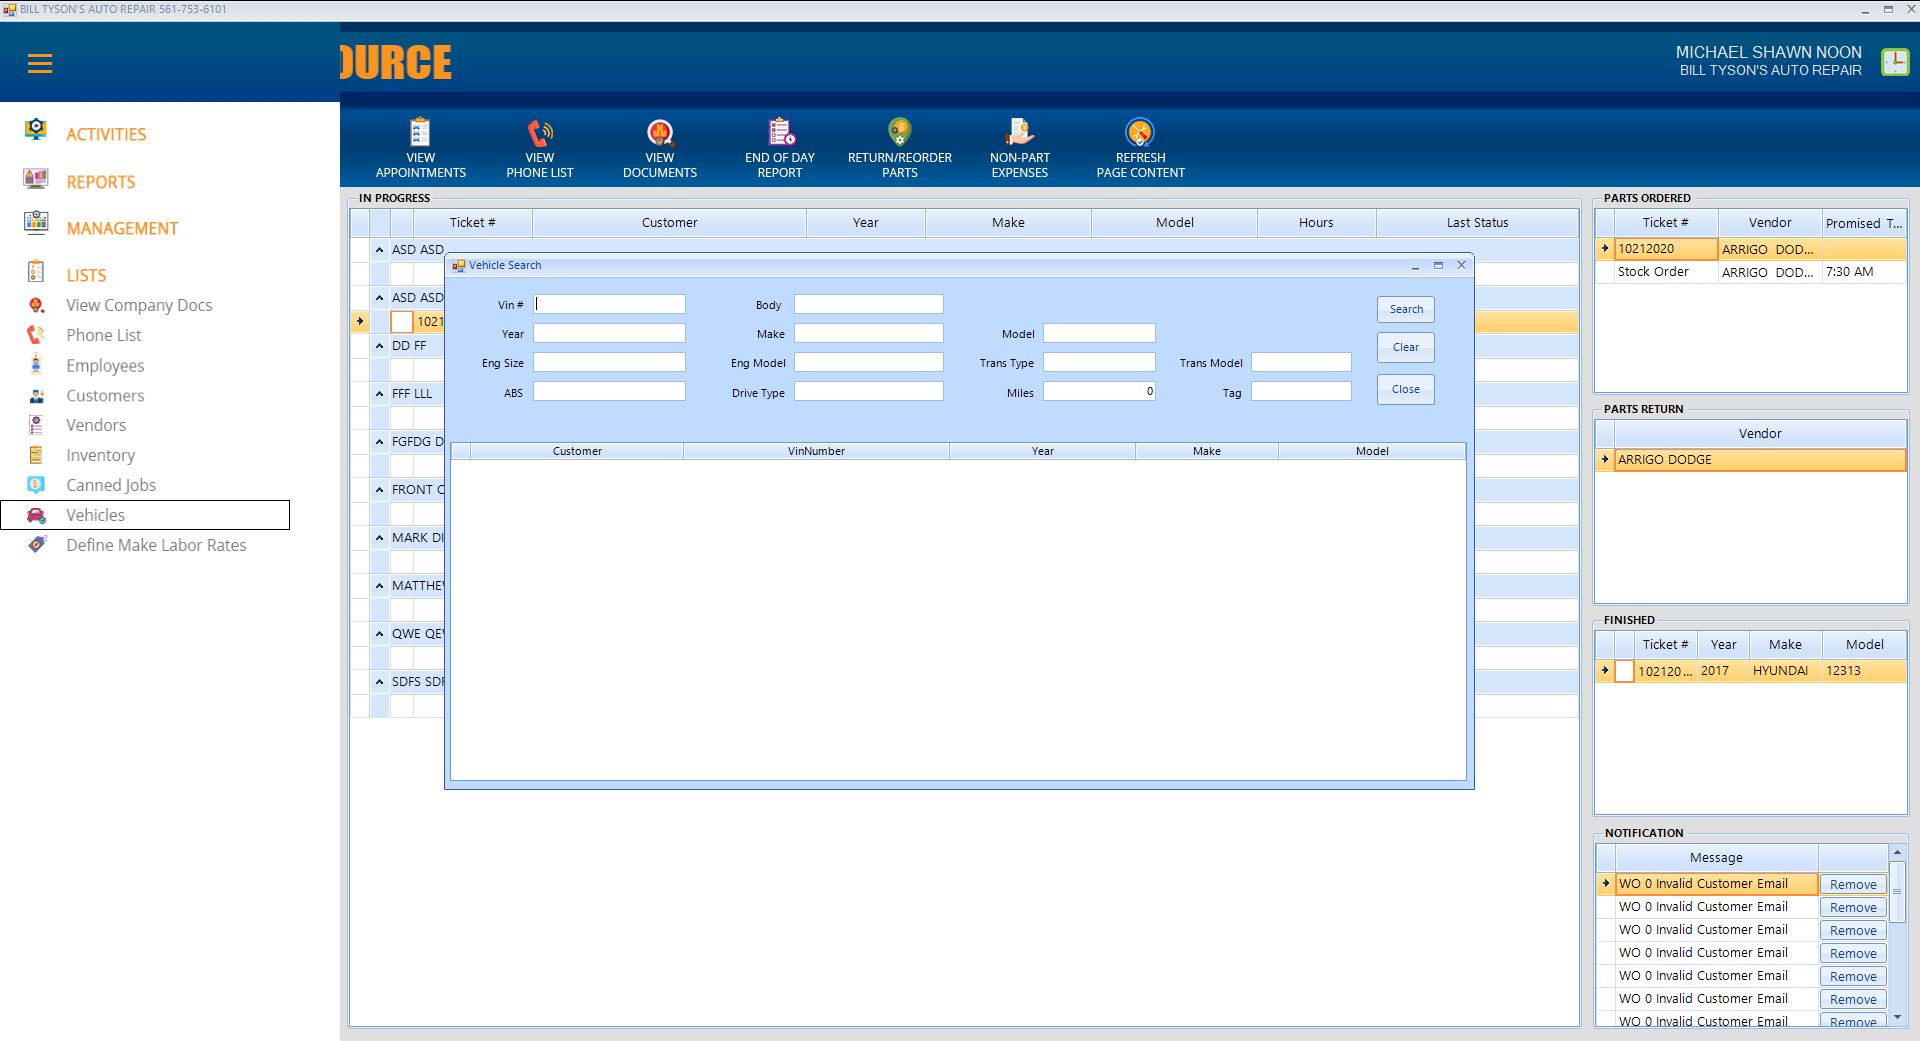The height and width of the screenshot is (1041, 1920).
Task: Click the View Documents icon
Action: [x=660, y=134]
